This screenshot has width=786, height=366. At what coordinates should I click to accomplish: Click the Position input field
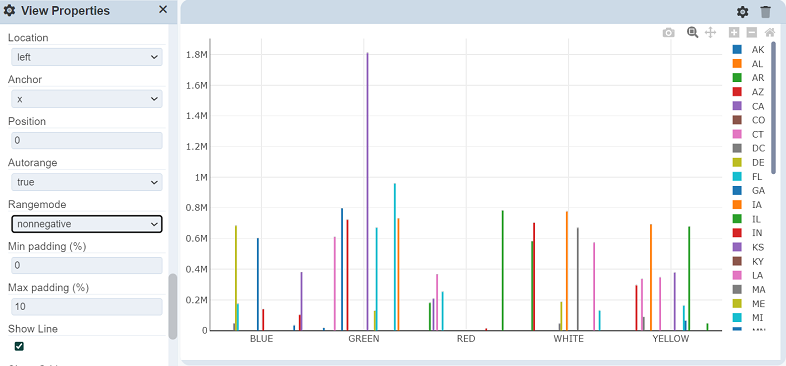[x=87, y=140]
